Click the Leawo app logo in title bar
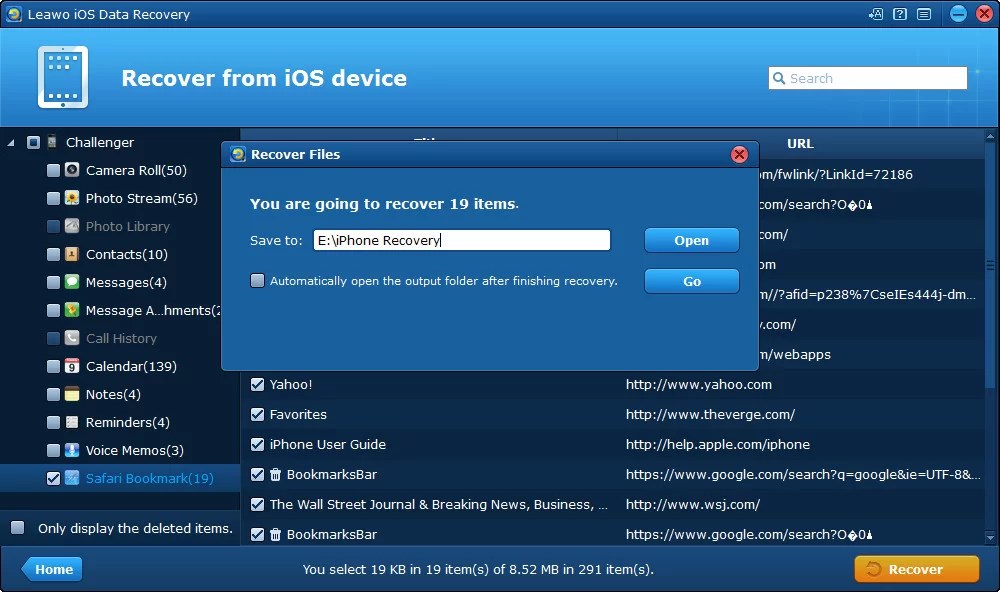Image resolution: width=1000 pixels, height=592 pixels. point(14,14)
